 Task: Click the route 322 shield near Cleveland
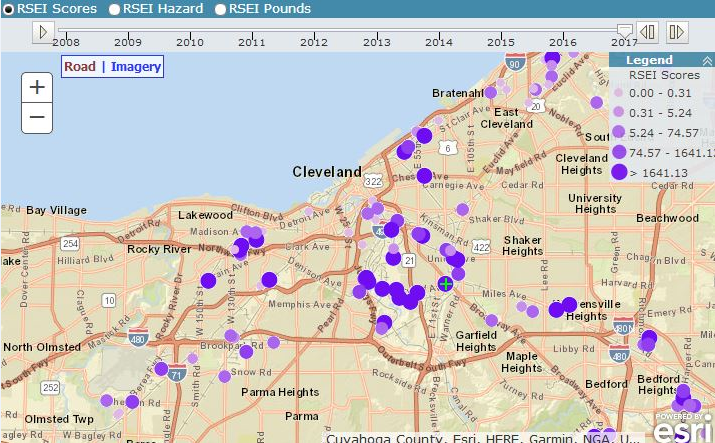(373, 181)
